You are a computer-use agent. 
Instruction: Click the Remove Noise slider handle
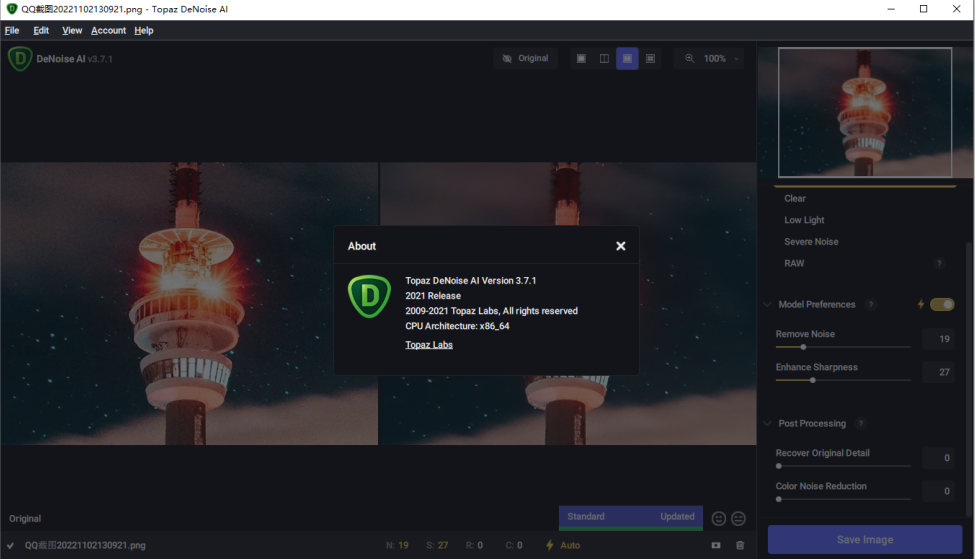click(803, 347)
